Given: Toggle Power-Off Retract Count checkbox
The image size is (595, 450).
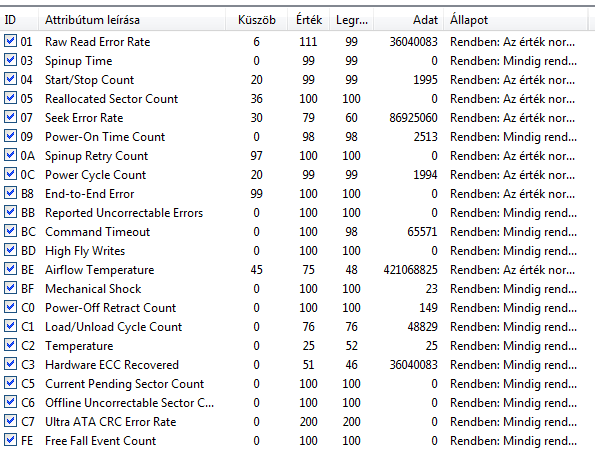Looking at the screenshot, I should click(10, 307).
